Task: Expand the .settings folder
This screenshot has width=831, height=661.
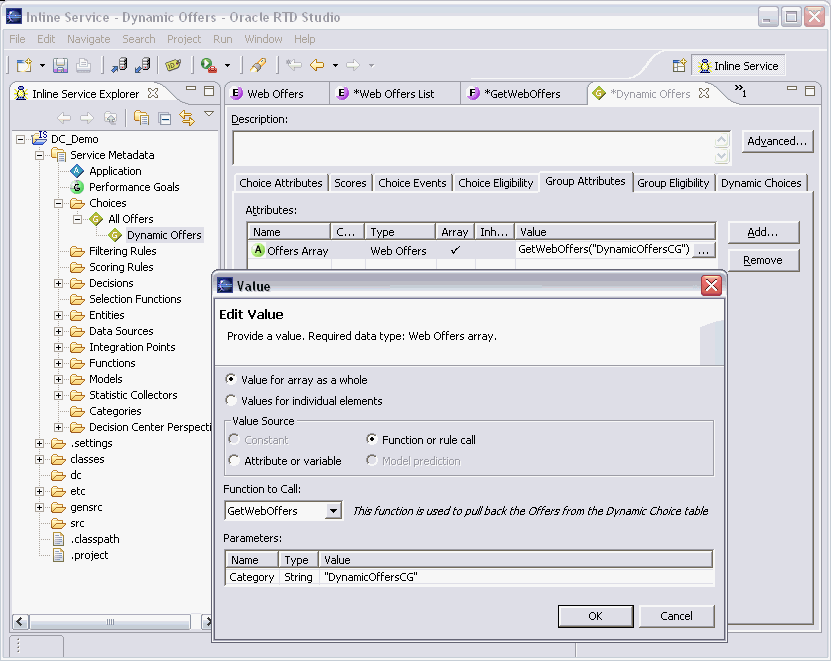Action: [x=39, y=443]
